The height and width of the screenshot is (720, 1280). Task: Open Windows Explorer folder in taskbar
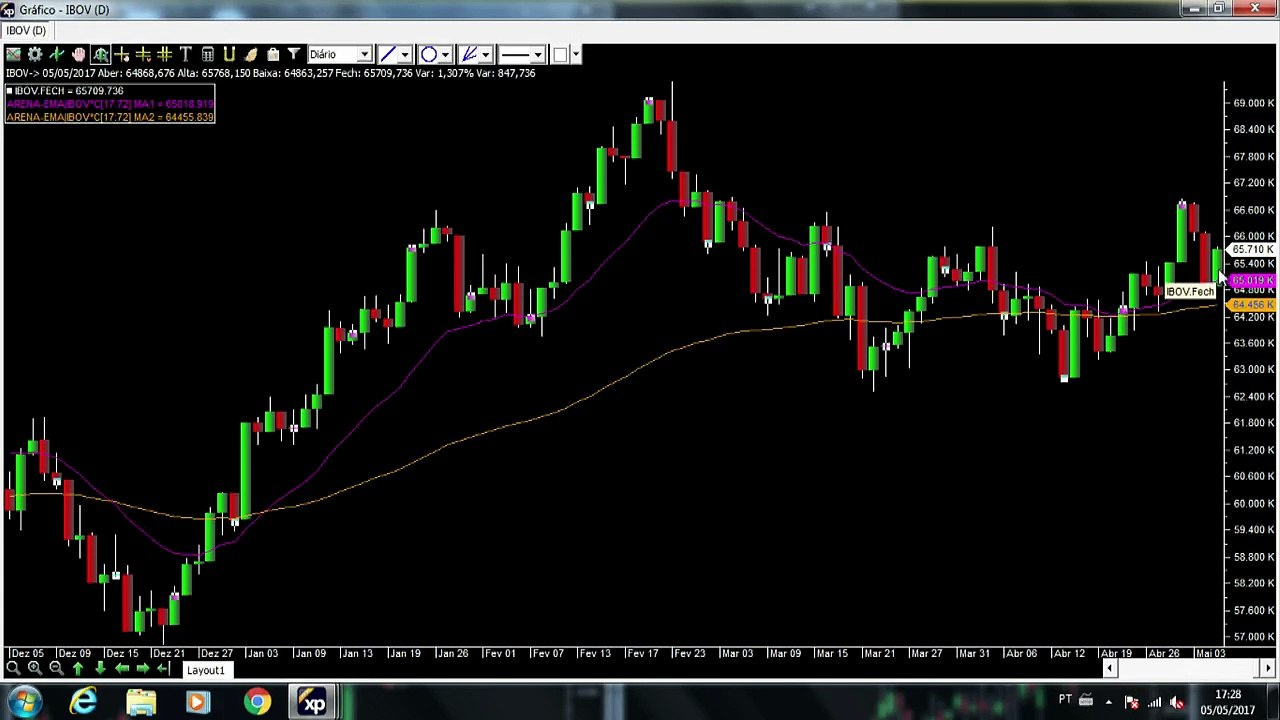[141, 702]
